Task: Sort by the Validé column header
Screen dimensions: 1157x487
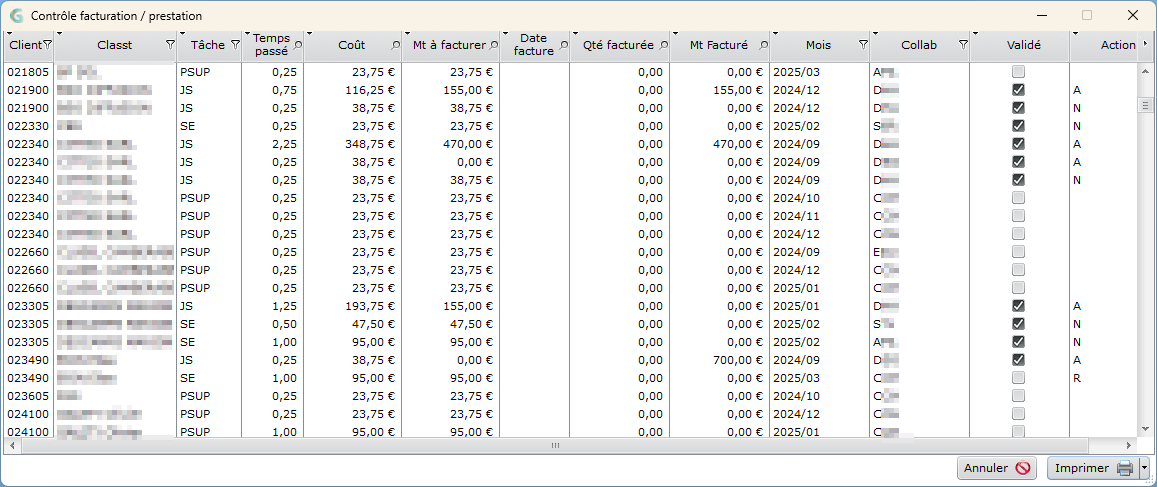Action: 1023,45
